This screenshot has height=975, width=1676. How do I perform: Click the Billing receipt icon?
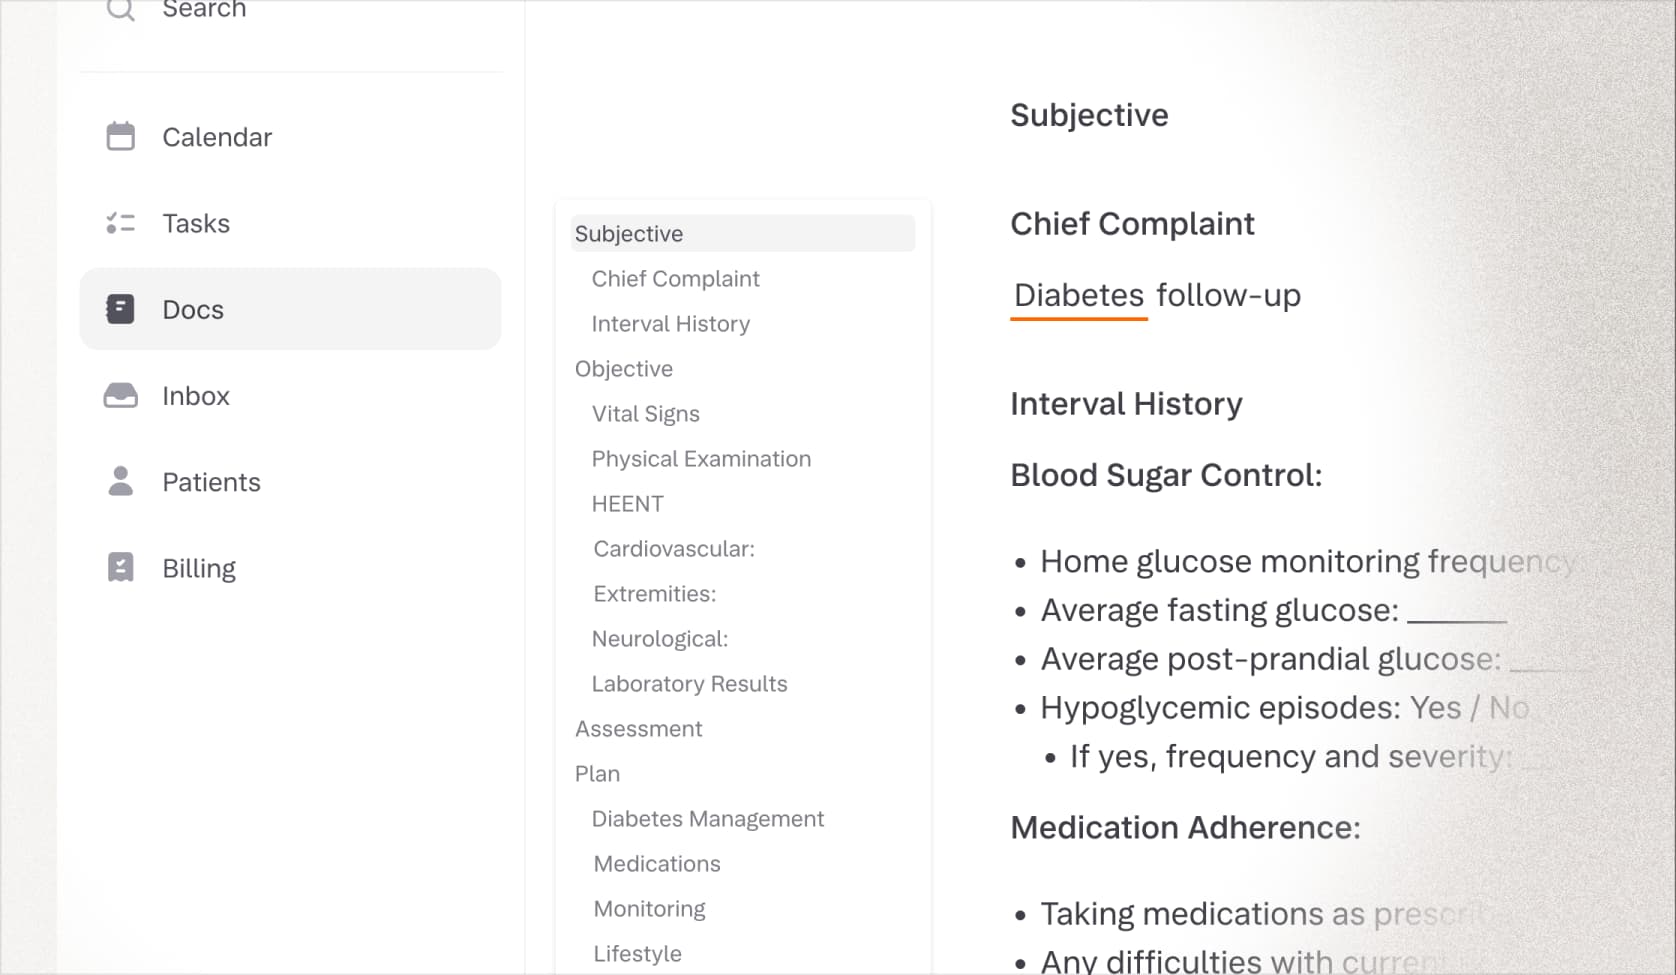(x=120, y=567)
